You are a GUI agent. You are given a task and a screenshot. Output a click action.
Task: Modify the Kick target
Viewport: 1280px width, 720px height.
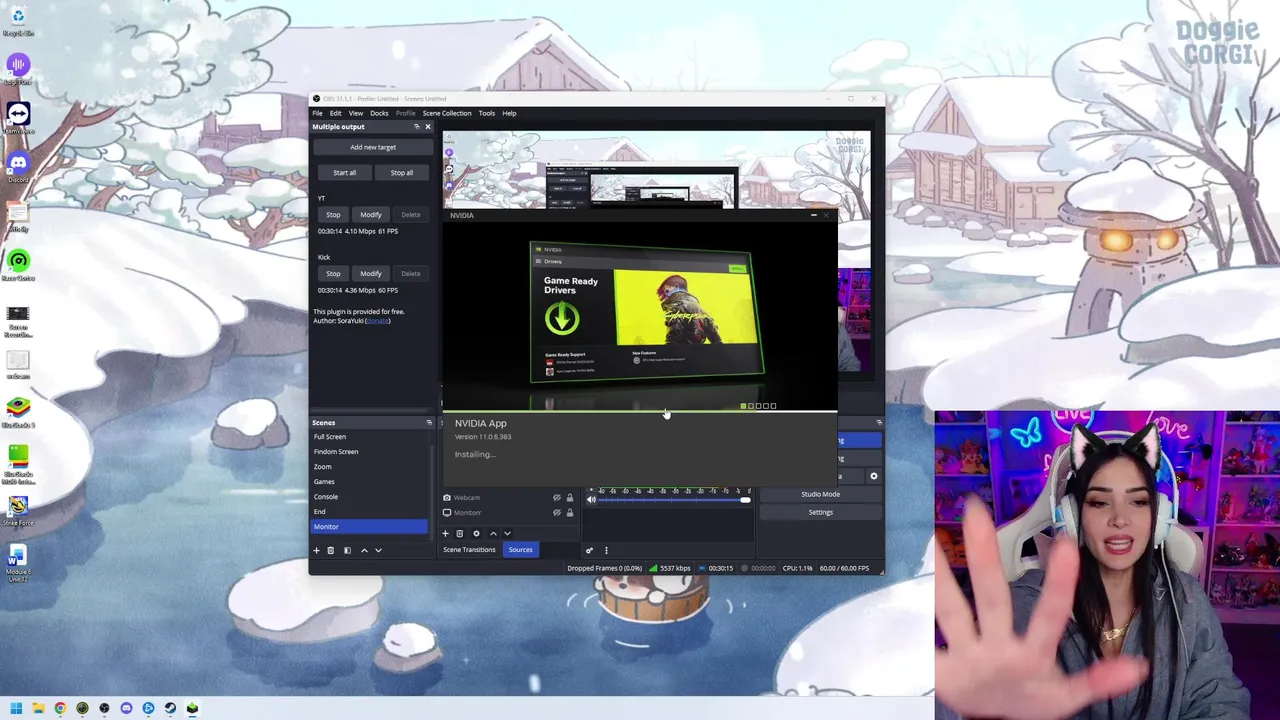tap(371, 274)
